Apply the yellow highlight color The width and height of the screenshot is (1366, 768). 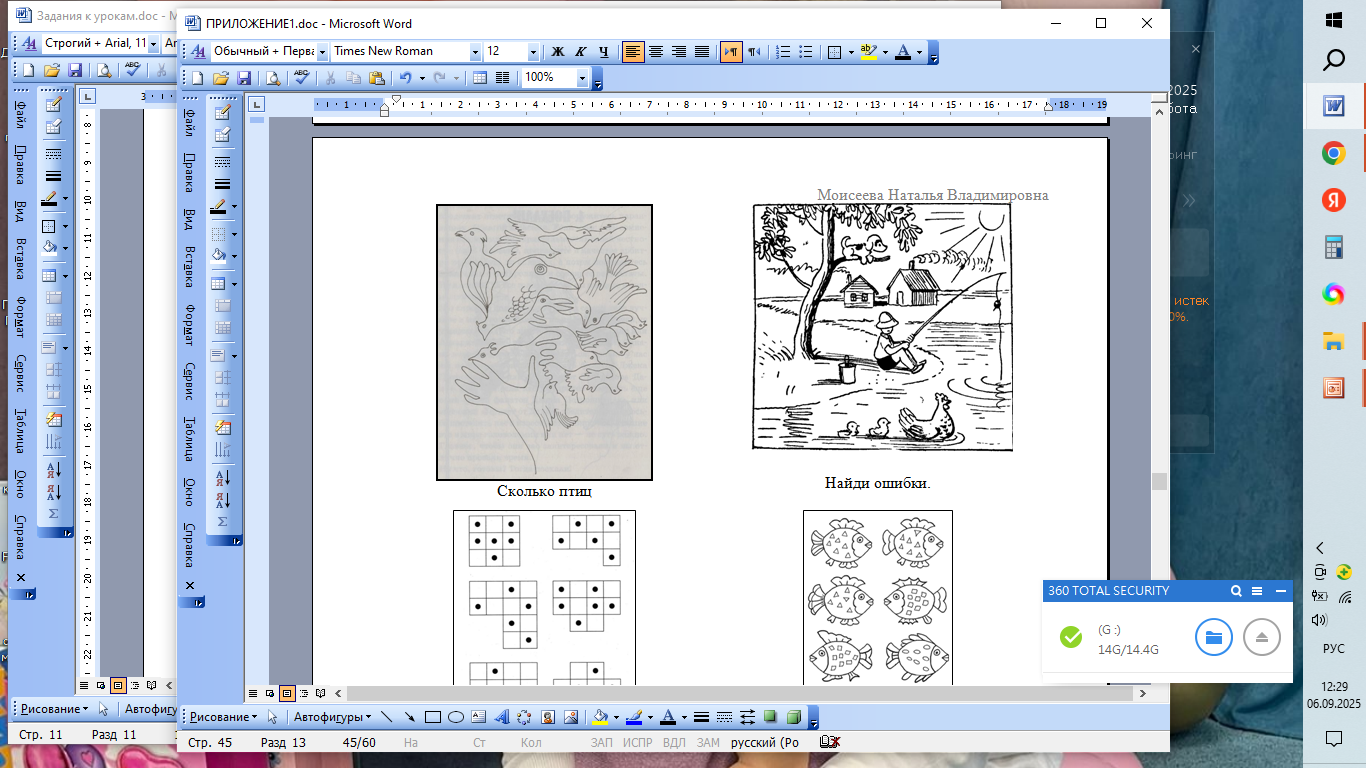867,52
